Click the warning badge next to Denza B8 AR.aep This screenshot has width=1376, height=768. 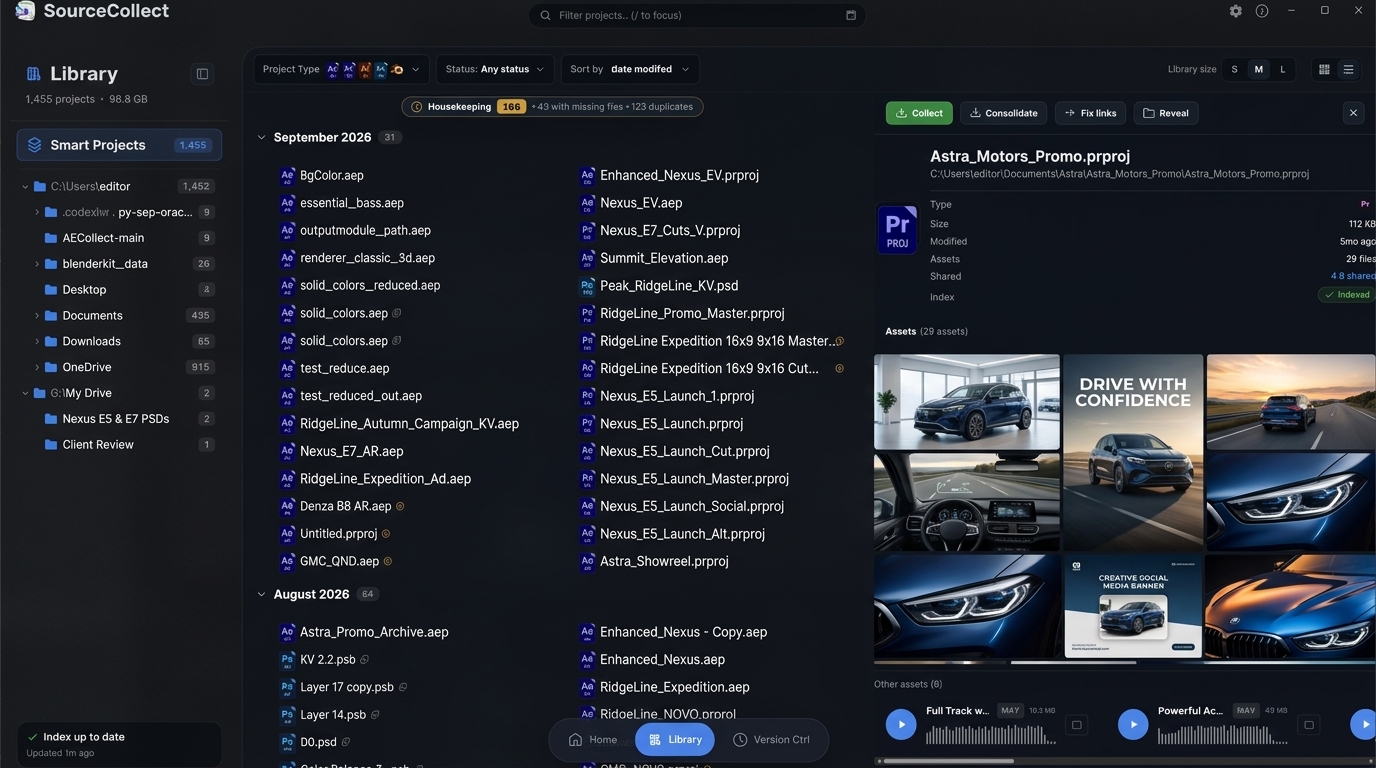[x=400, y=507]
